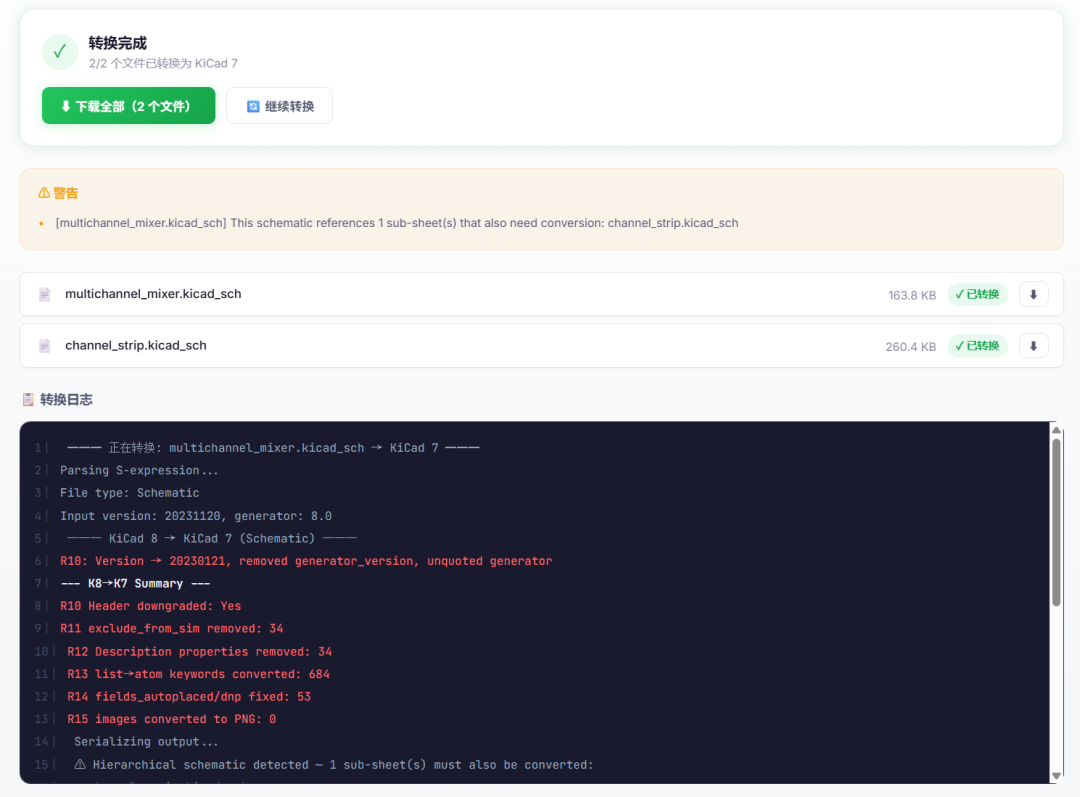Click the 已转换 badge for channel_strip
Image resolution: width=1080 pixels, height=797 pixels.
977,346
